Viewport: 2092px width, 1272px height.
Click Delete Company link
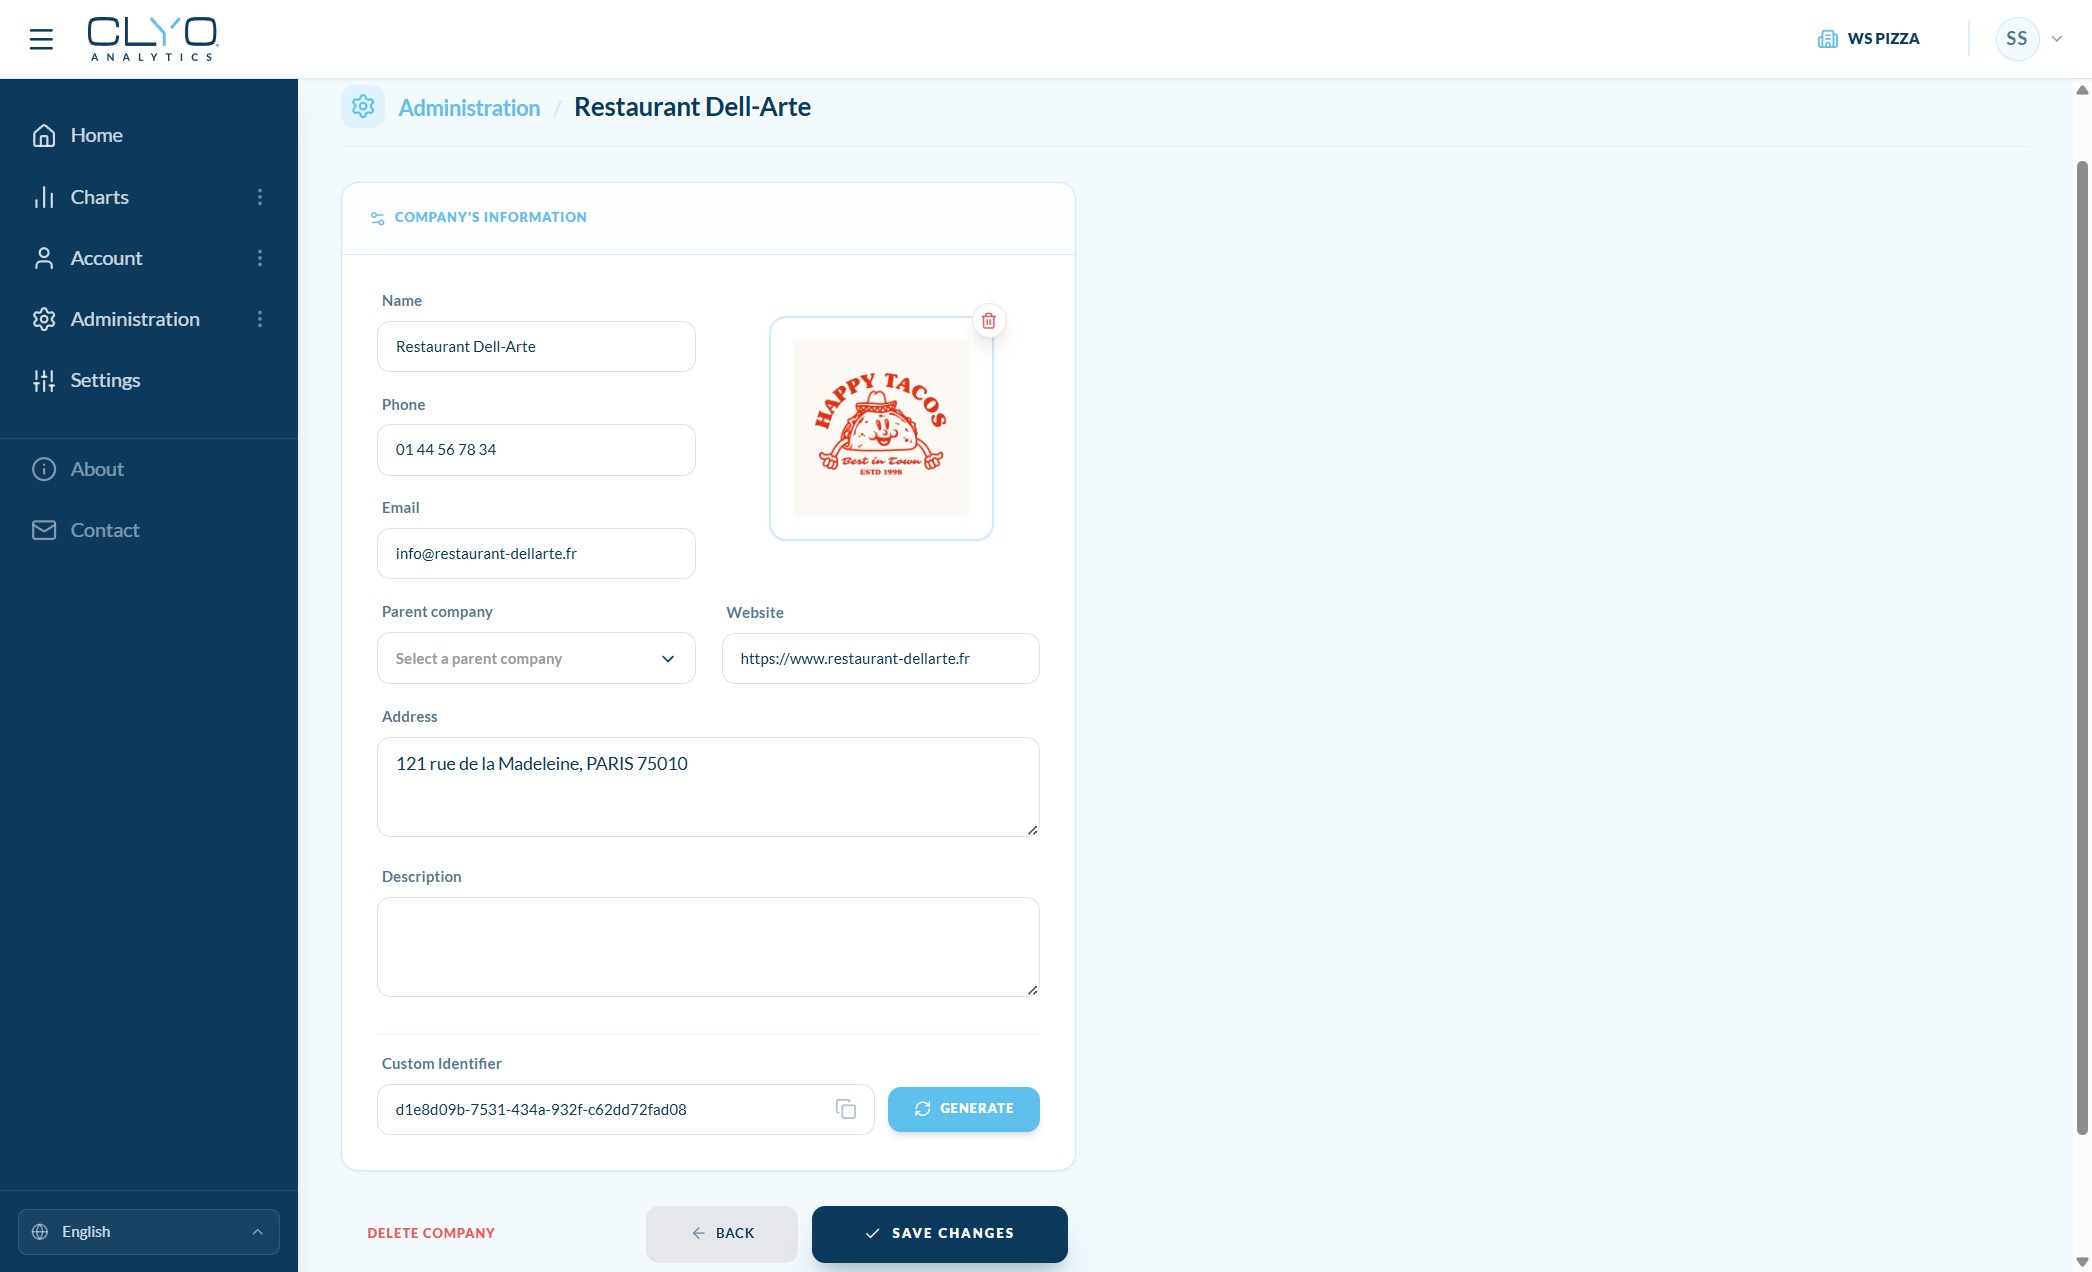click(431, 1233)
